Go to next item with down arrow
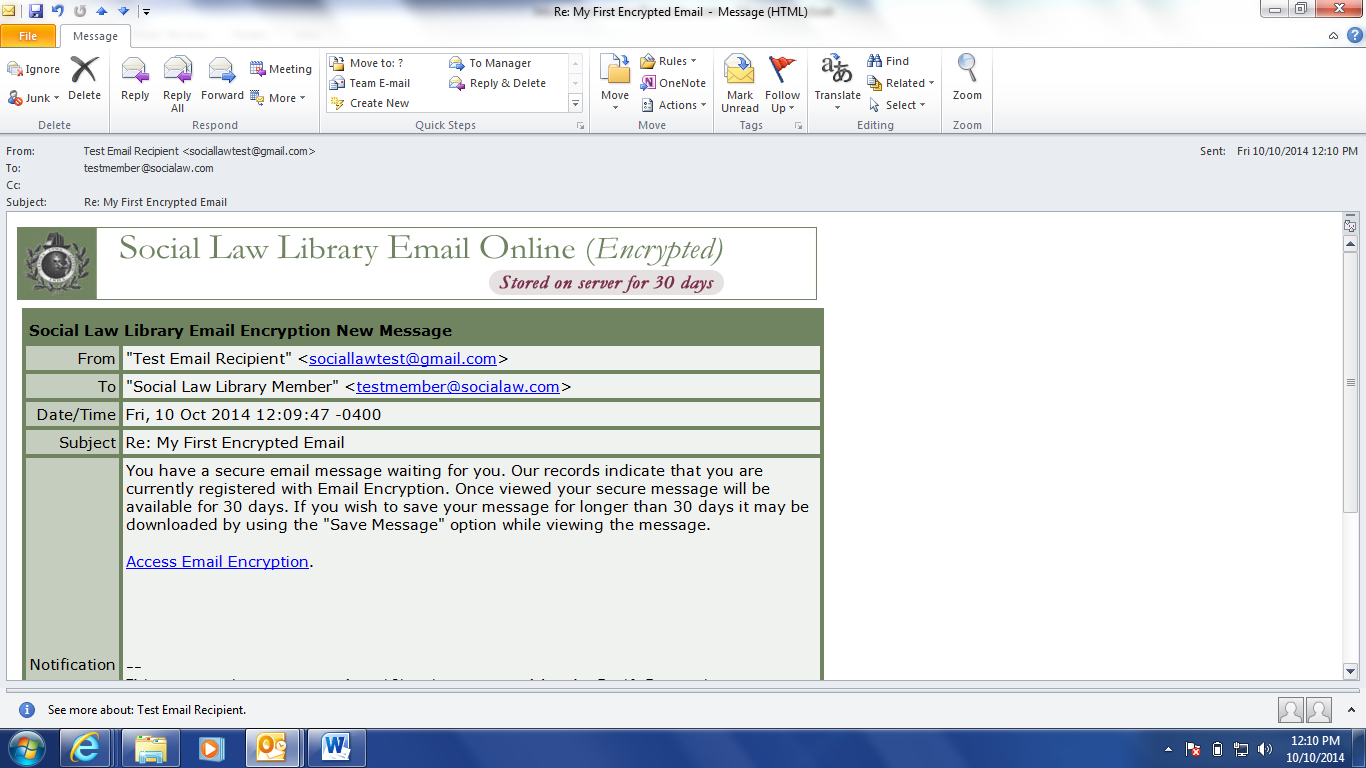The height and width of the screenshot is (768, 1366). coord(123,11)
